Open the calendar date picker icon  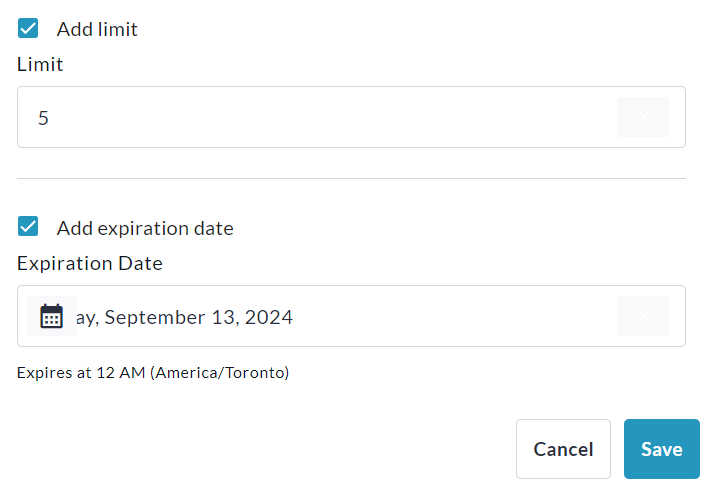51,316
